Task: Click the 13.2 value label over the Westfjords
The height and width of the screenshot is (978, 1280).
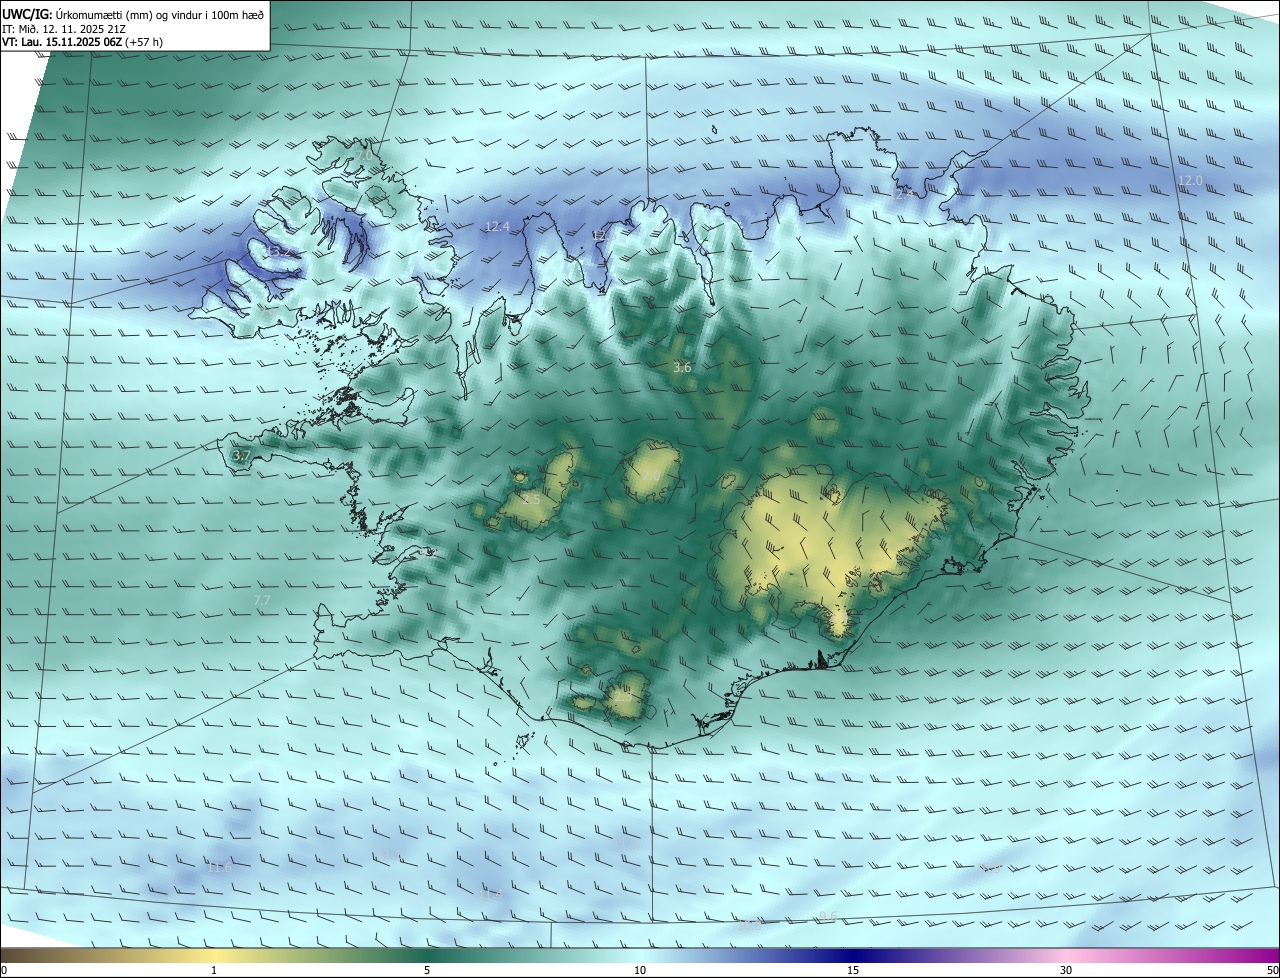Action: pos(279,251)
